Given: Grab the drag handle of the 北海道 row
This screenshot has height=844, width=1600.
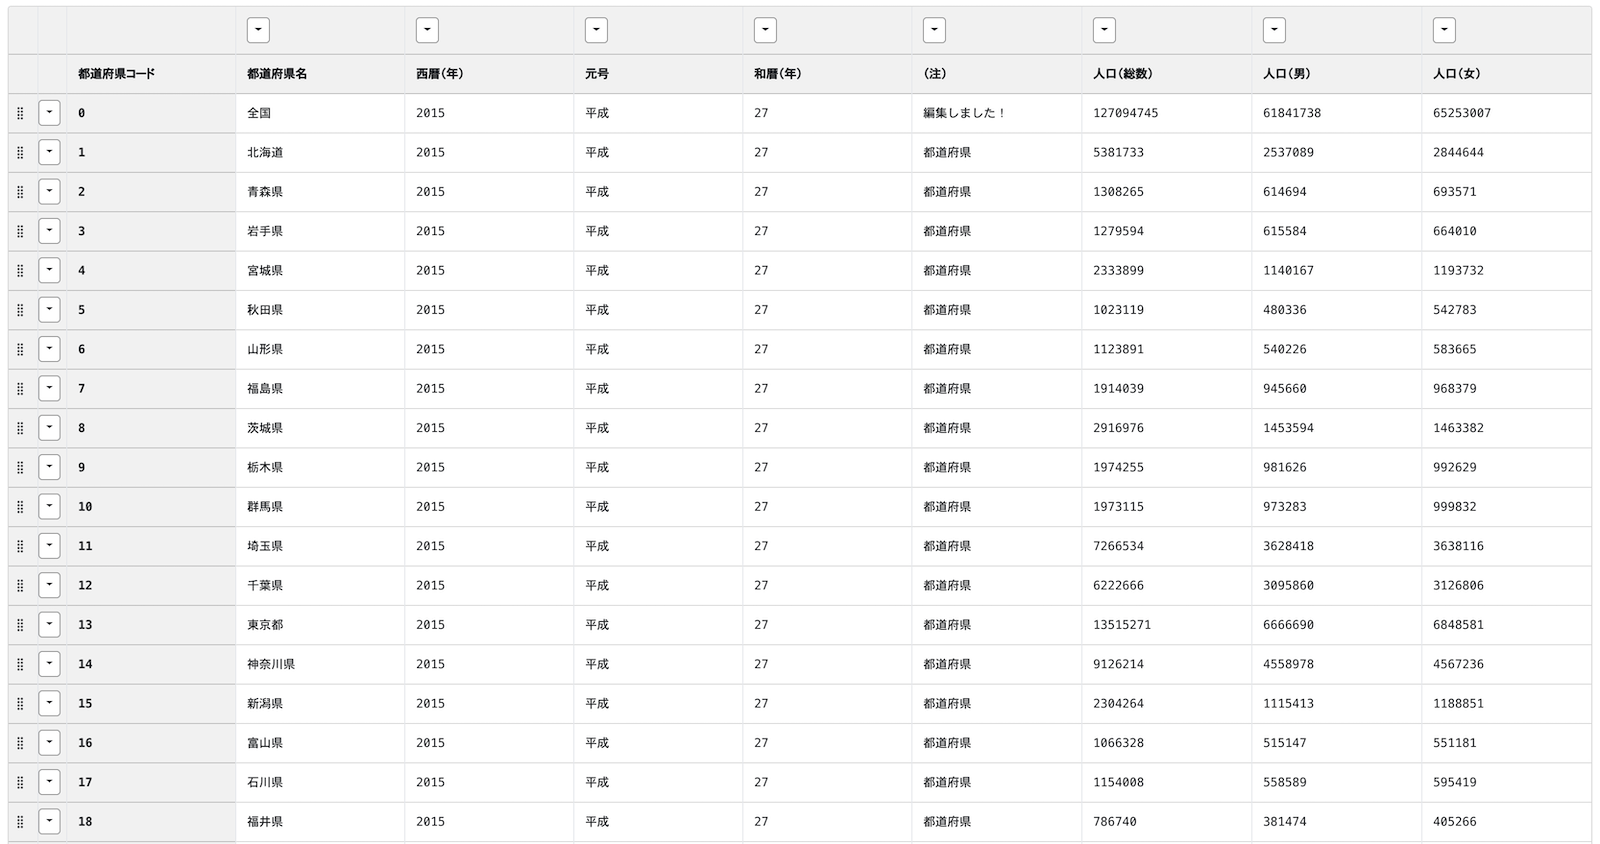Looking at the screenshot, I should (x=20, y=153).
